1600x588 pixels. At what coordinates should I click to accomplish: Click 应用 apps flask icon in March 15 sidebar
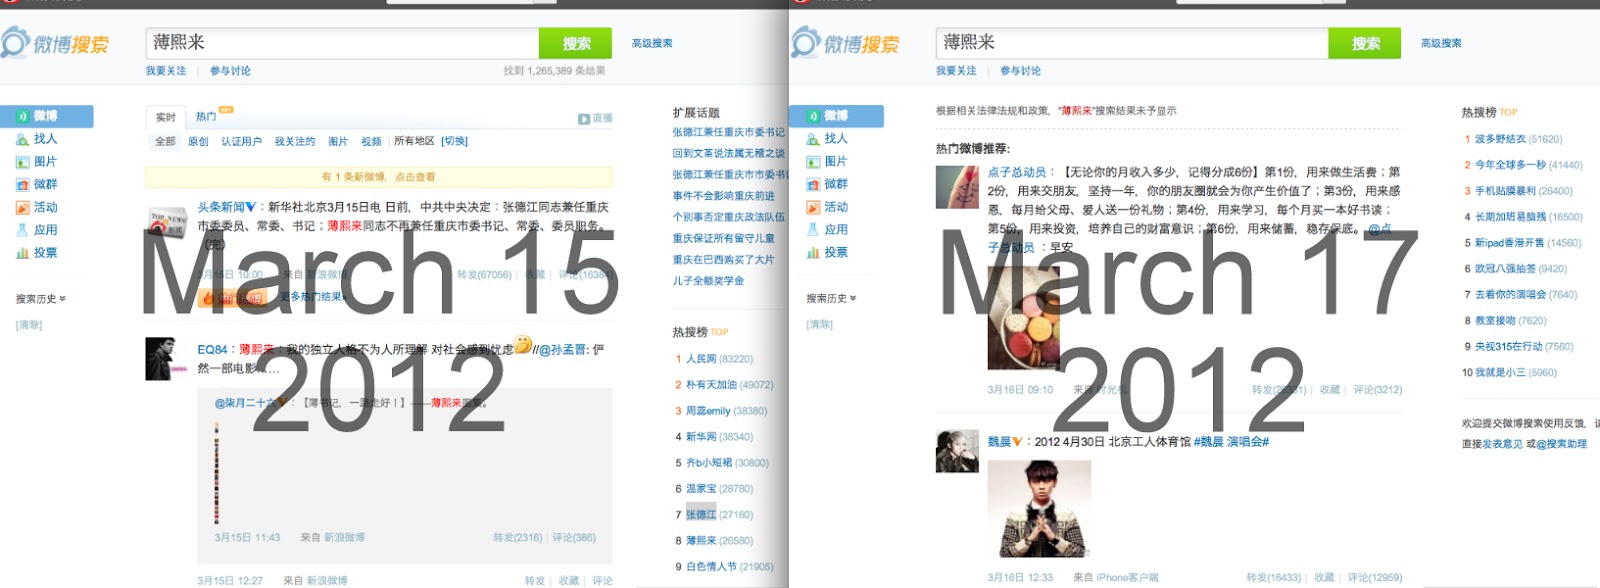click(22, 230)
